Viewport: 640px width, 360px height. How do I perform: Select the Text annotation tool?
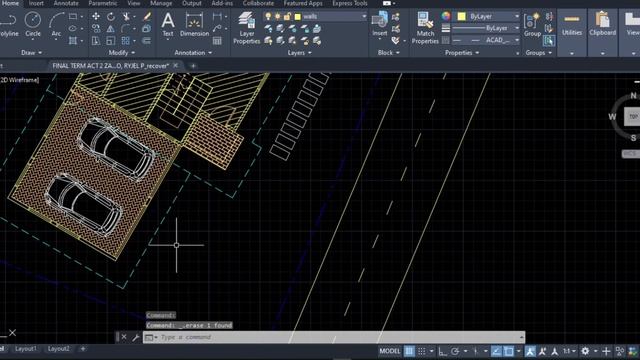click(168, 24)
